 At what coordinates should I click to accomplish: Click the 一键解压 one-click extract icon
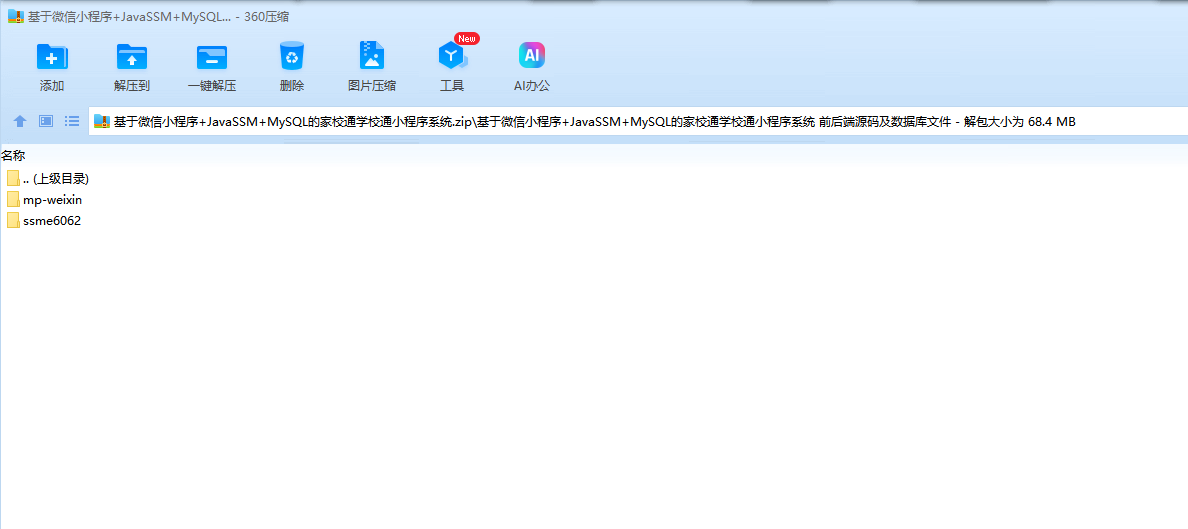coord(211,57)
